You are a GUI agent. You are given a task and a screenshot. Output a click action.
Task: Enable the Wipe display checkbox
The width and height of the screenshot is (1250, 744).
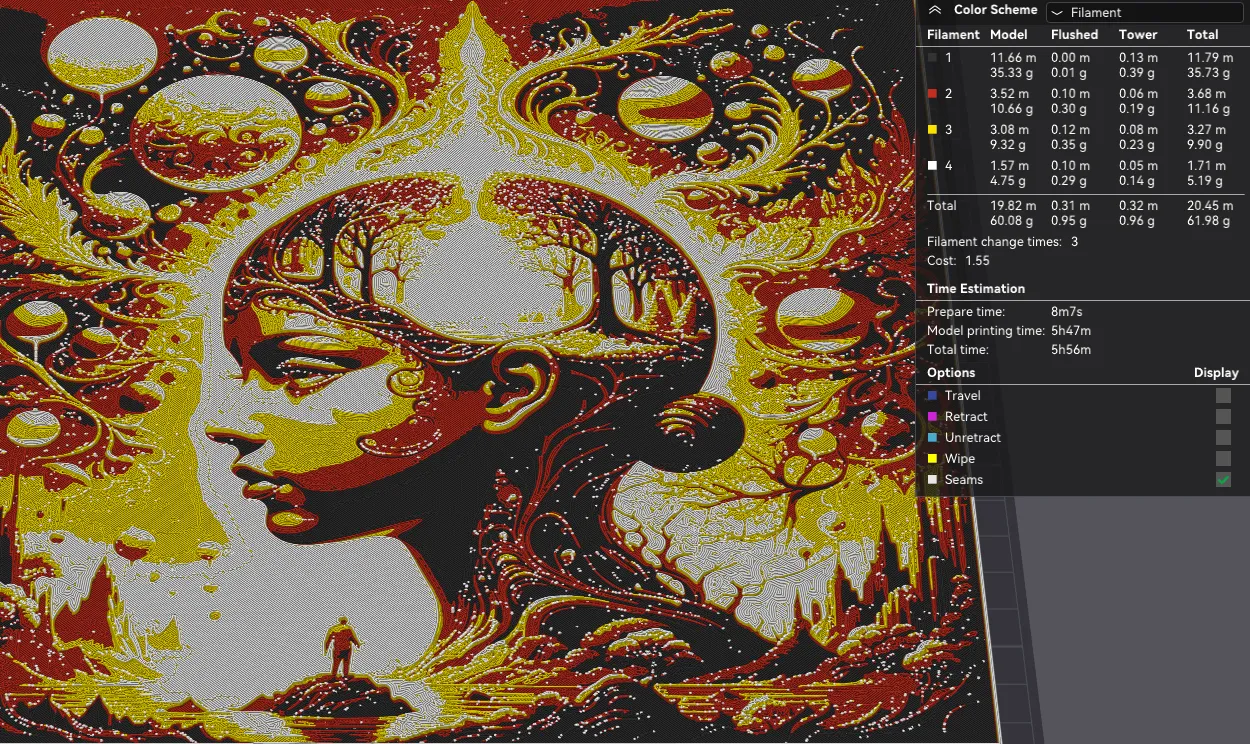click(1223, 458)
